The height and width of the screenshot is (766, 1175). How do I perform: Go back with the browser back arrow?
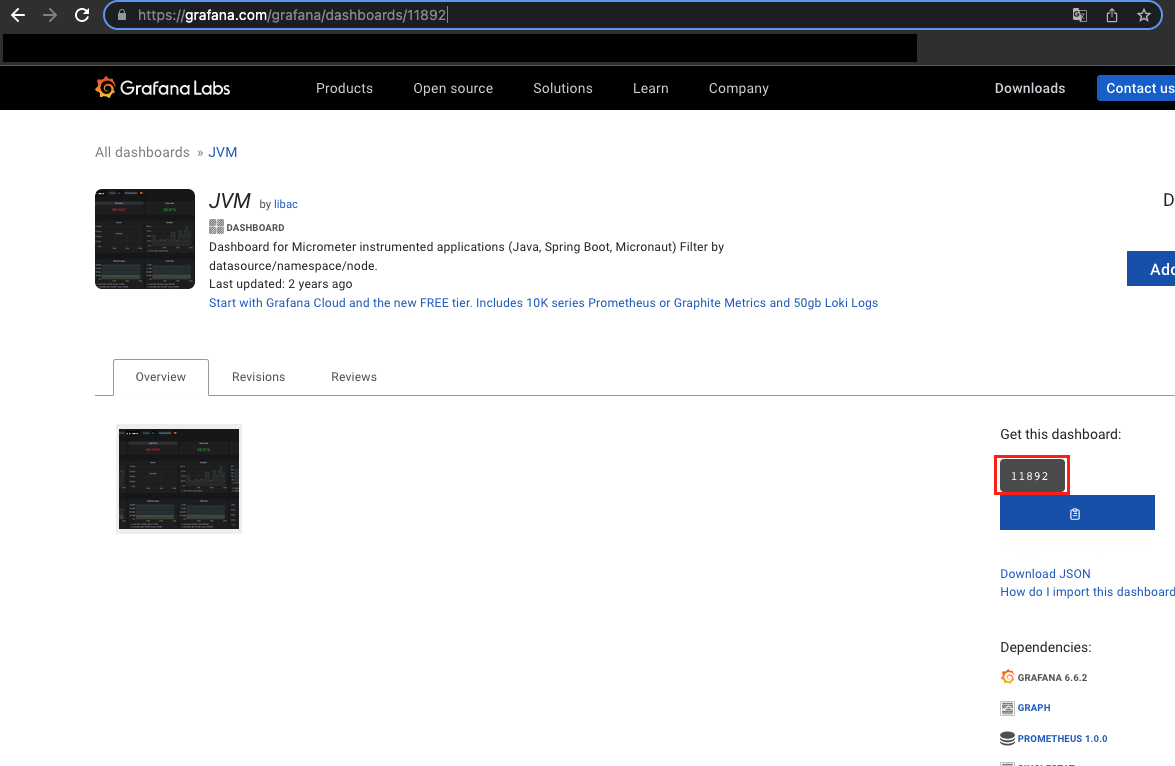[18, 15]
